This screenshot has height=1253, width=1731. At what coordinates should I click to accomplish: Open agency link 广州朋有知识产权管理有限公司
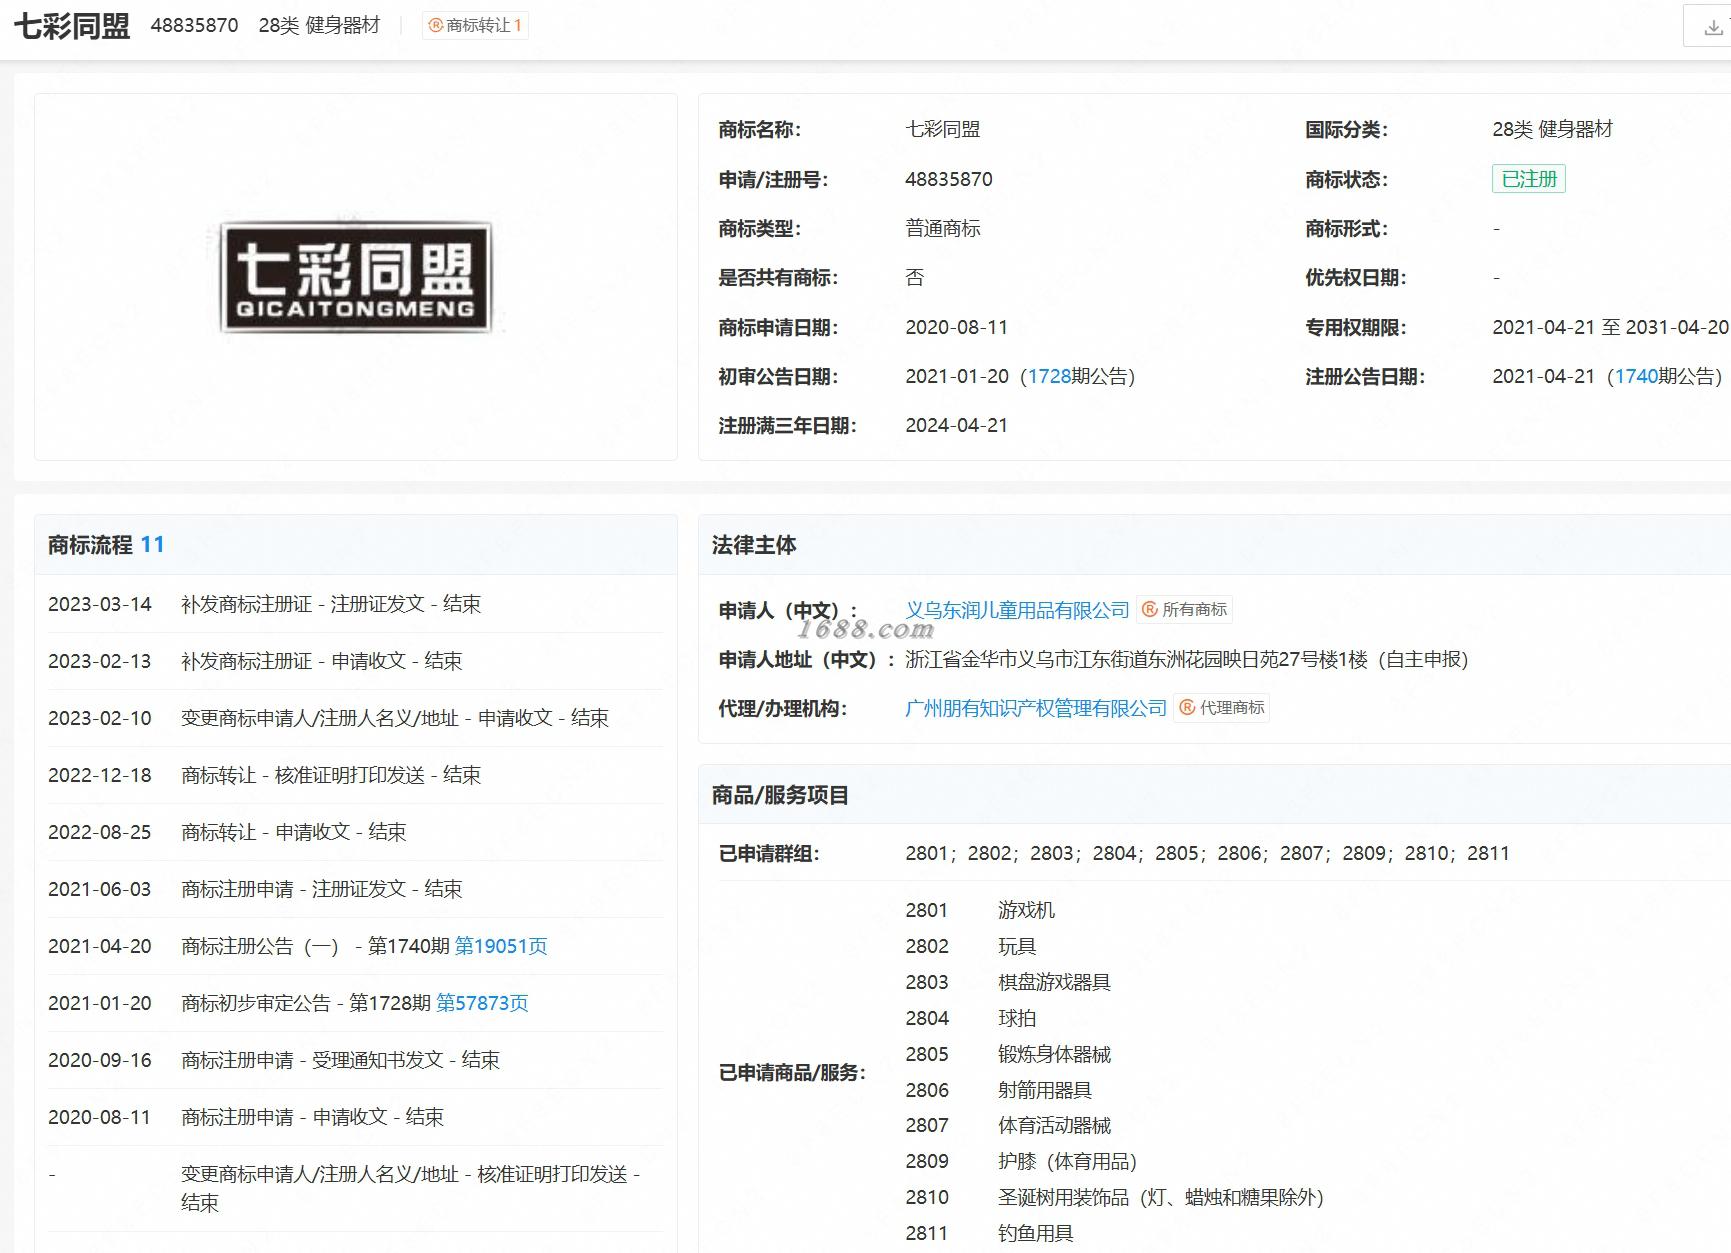point(1036,708)
